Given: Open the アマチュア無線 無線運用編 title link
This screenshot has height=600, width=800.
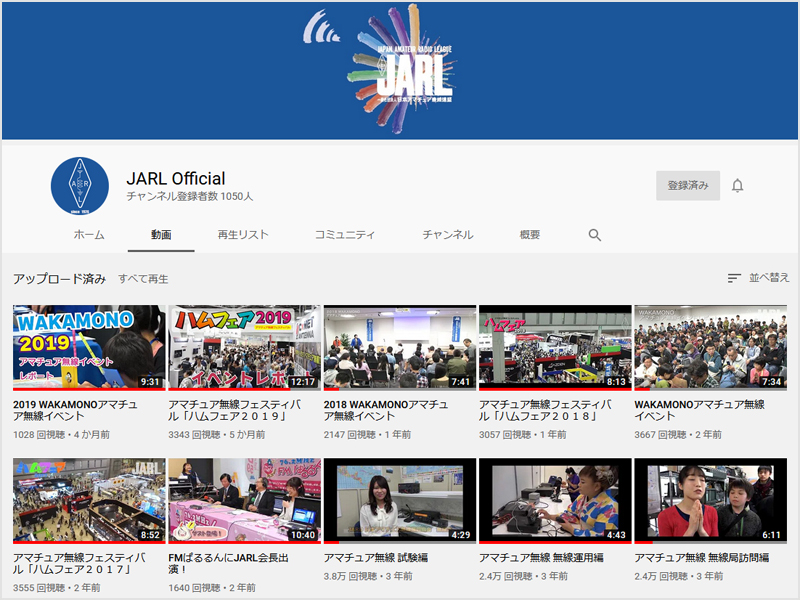Looking at the screenshot, I should (x=541, y=558).
